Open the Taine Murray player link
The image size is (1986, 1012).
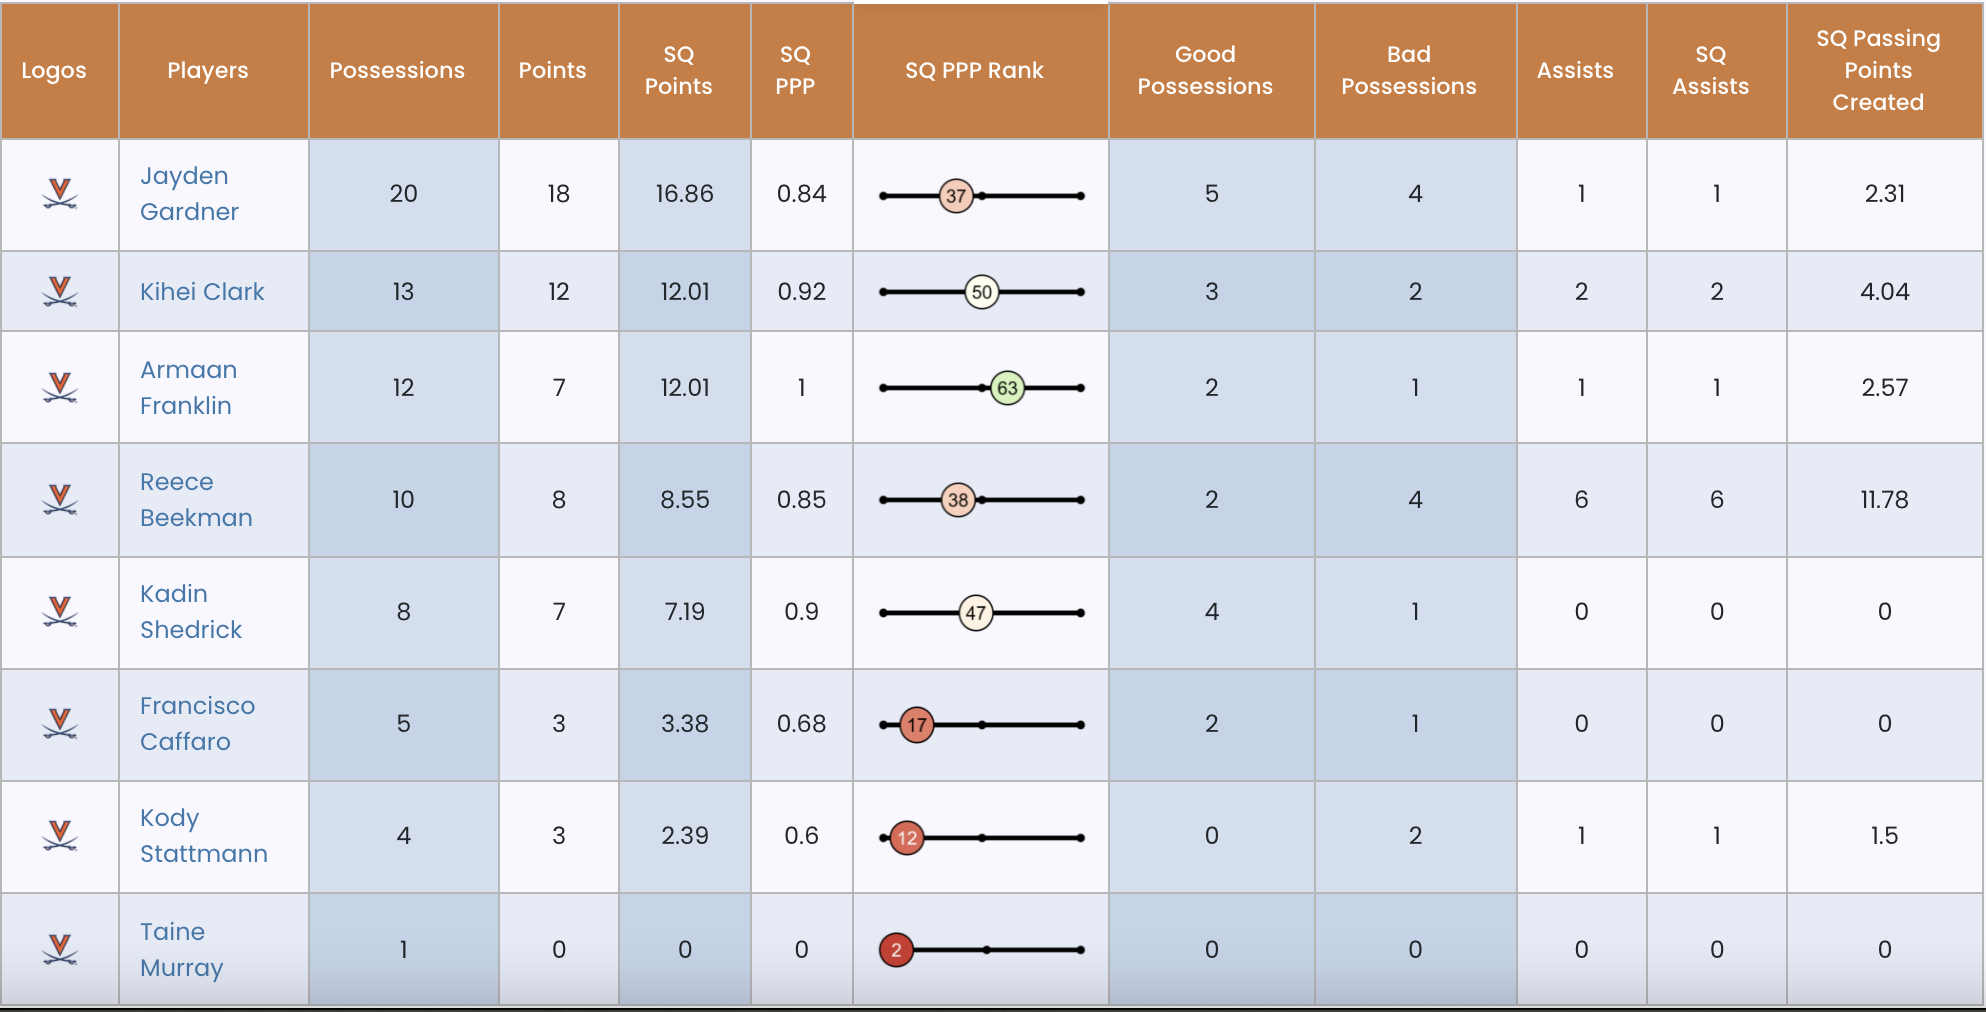[181, 950]
